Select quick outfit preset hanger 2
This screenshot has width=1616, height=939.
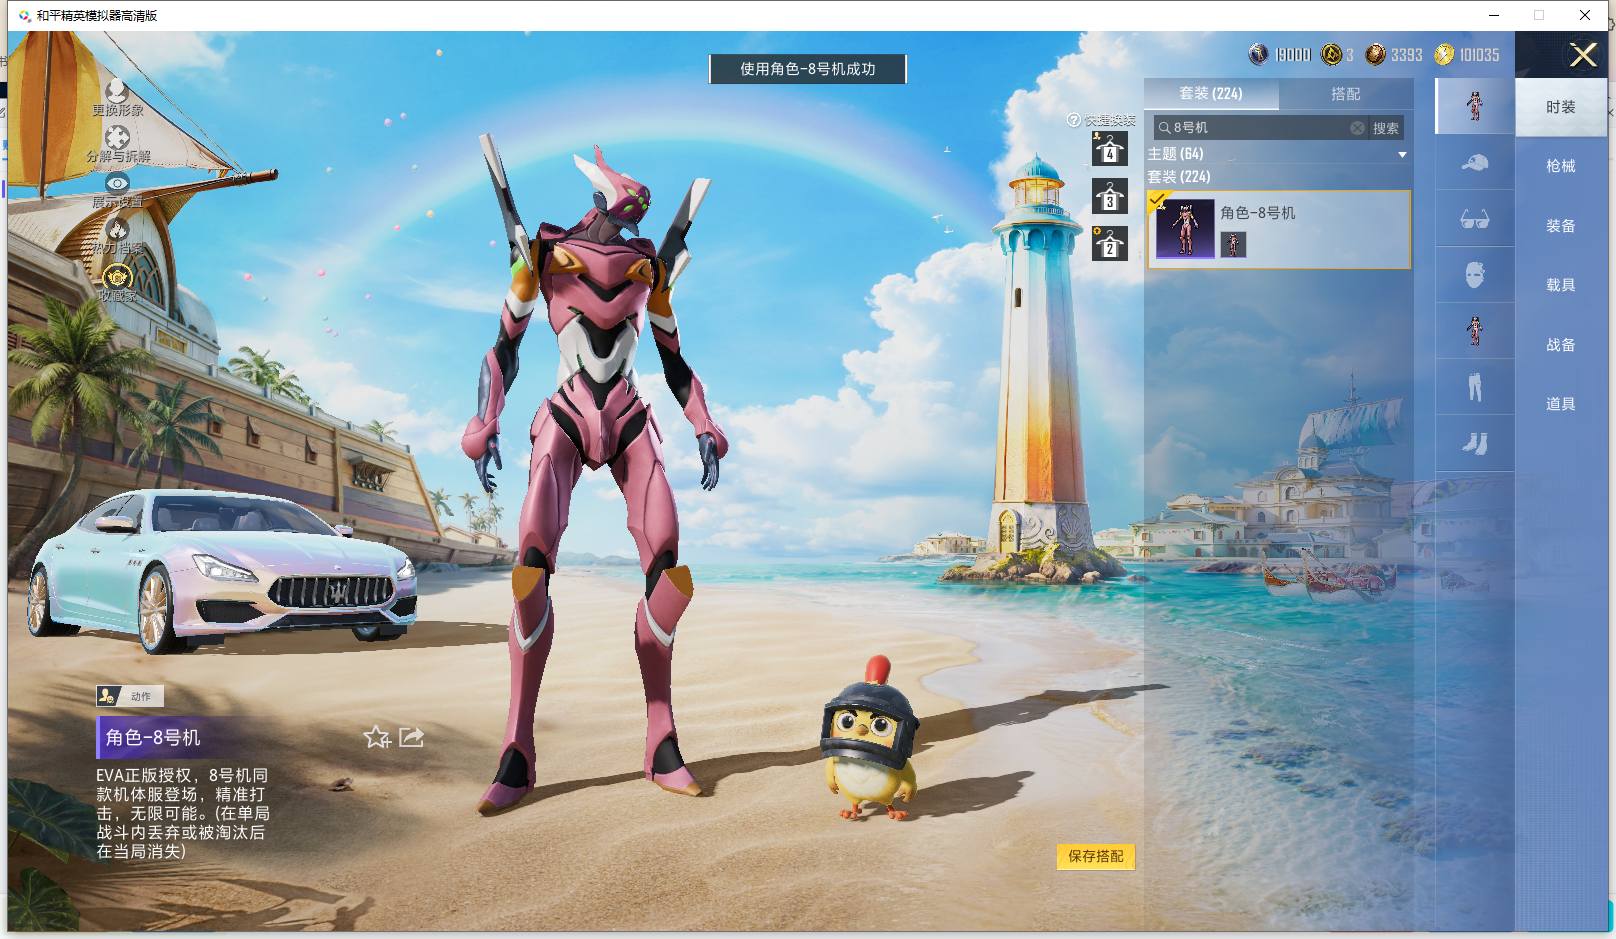click(1109, 243)
